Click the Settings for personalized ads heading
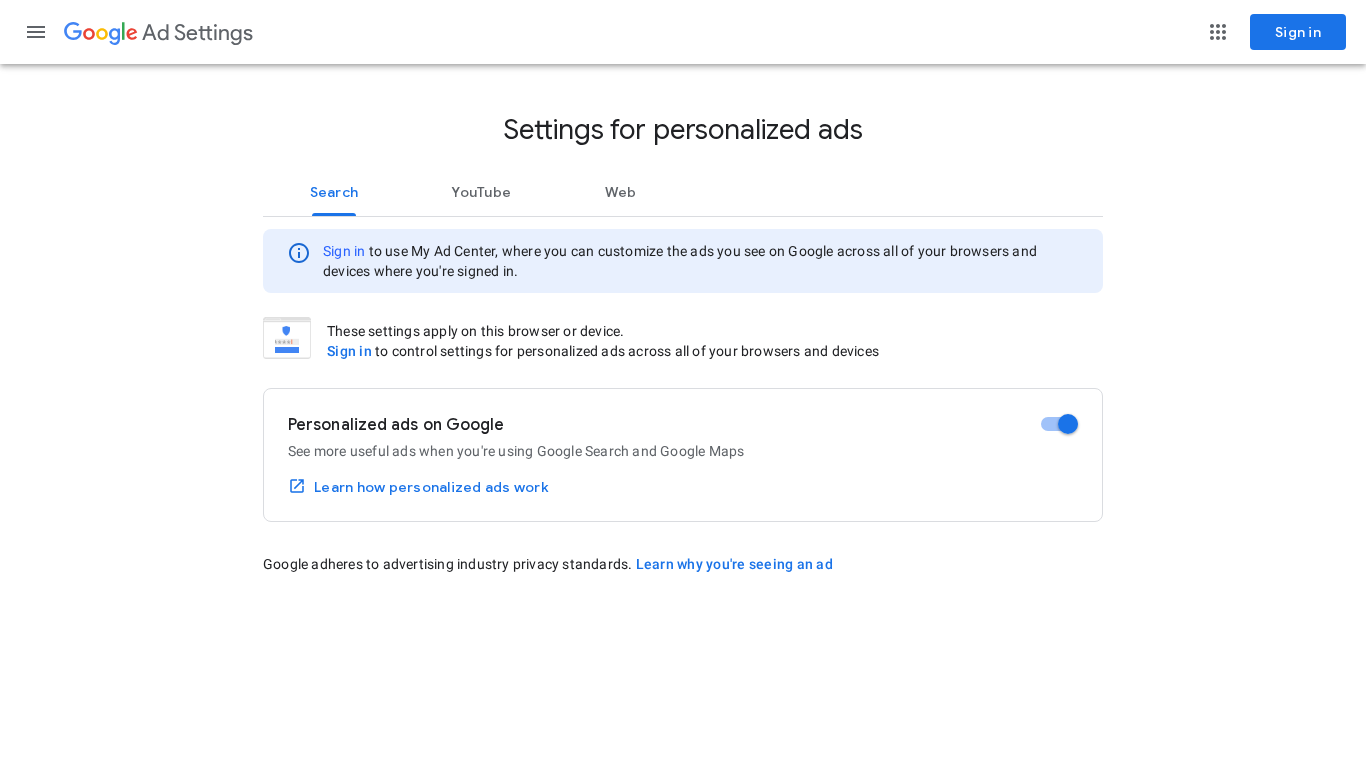Viewport: 1366px width, 768px height. [x=683, y=130]
